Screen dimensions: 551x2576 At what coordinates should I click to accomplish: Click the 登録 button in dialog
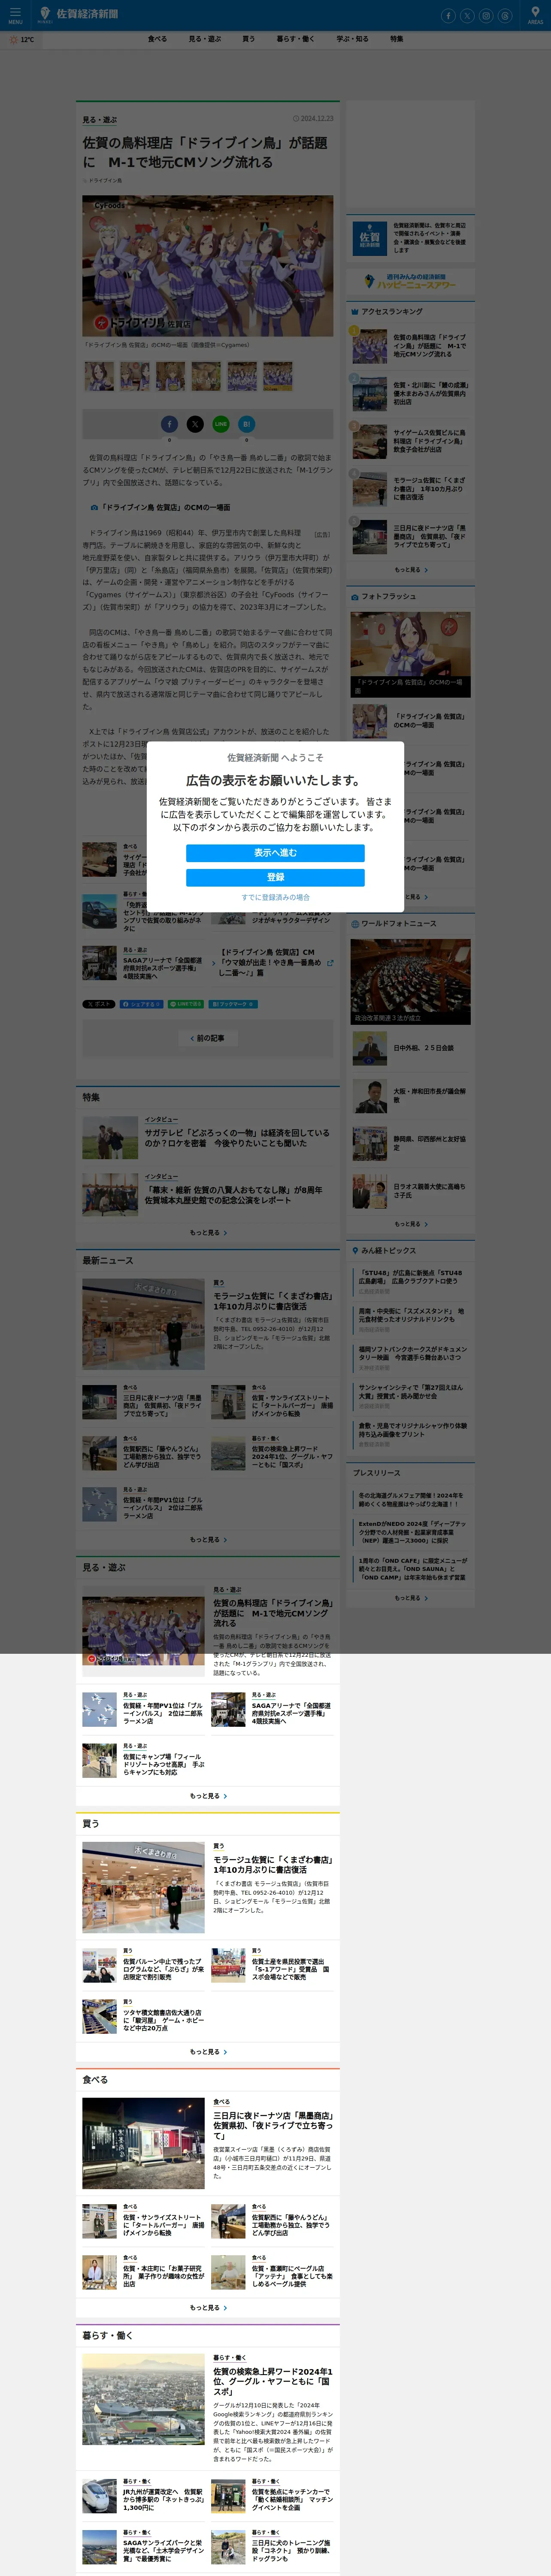point(275,877)
